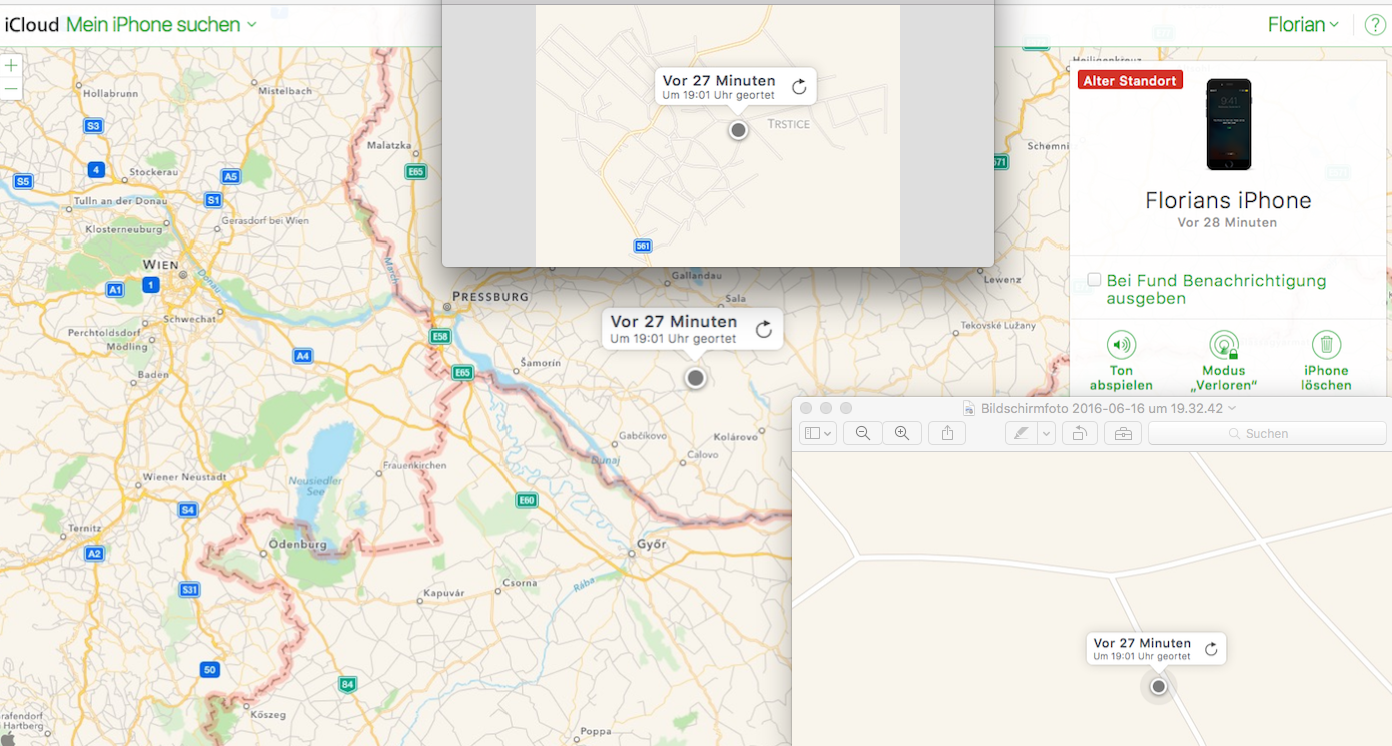Click zoom out magnifier in Preview toolbar
Screen dimensions: 1392x746
[862, 433]
